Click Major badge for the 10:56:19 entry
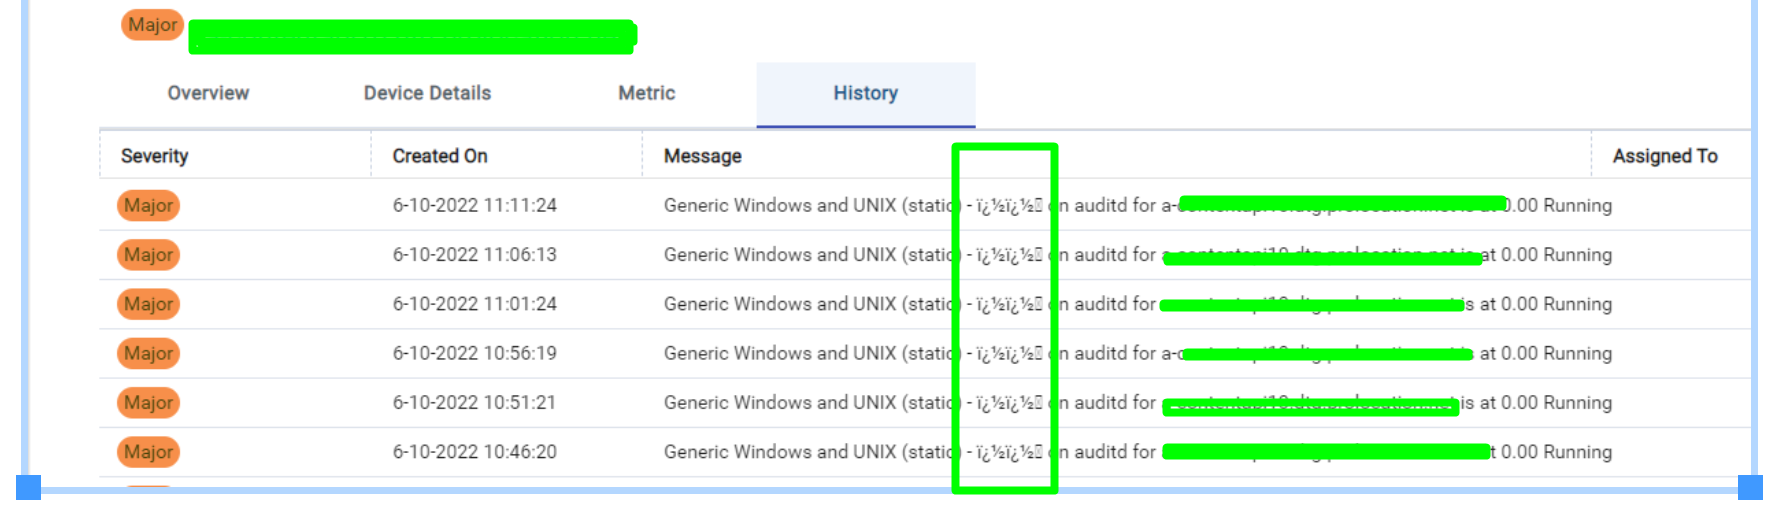The image size is (1773, 524). 148,353
